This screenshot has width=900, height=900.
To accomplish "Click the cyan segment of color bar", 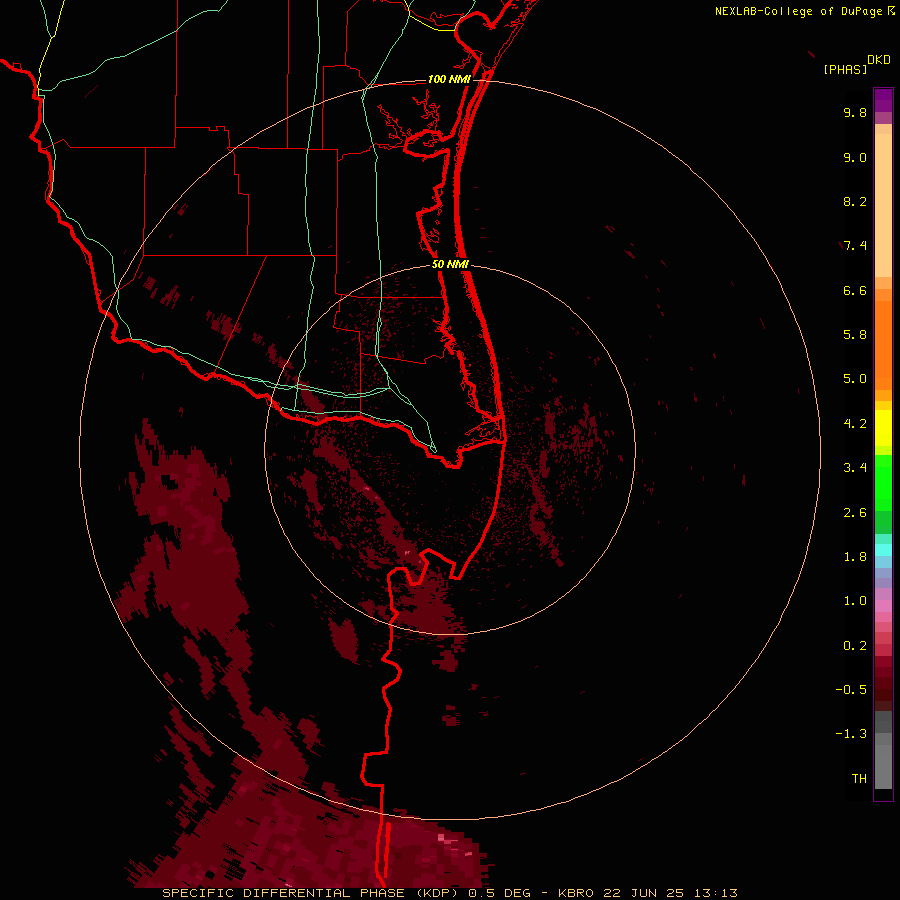I will [883, 550].
